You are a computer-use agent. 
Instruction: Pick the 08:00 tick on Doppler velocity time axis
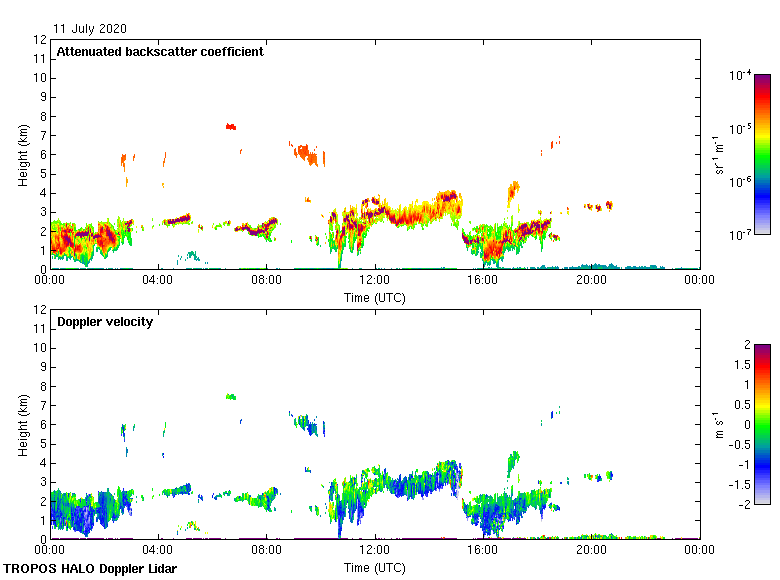click(x=266, y=552)
